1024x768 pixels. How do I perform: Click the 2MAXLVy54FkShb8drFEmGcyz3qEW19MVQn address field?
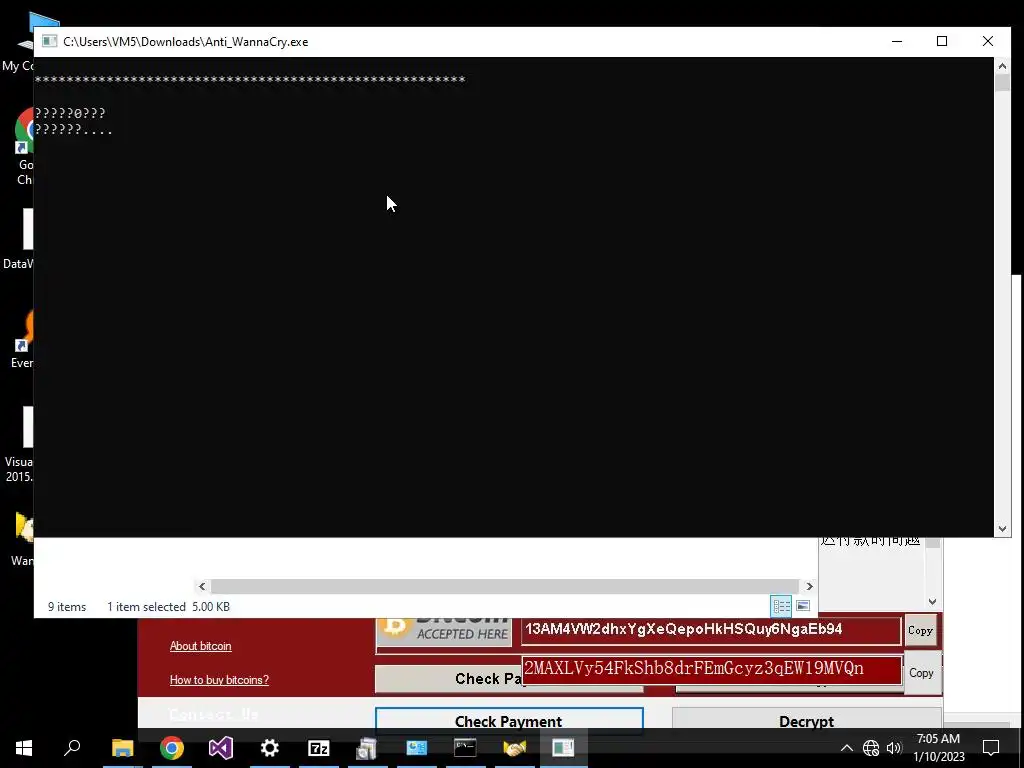coord(712,669)
